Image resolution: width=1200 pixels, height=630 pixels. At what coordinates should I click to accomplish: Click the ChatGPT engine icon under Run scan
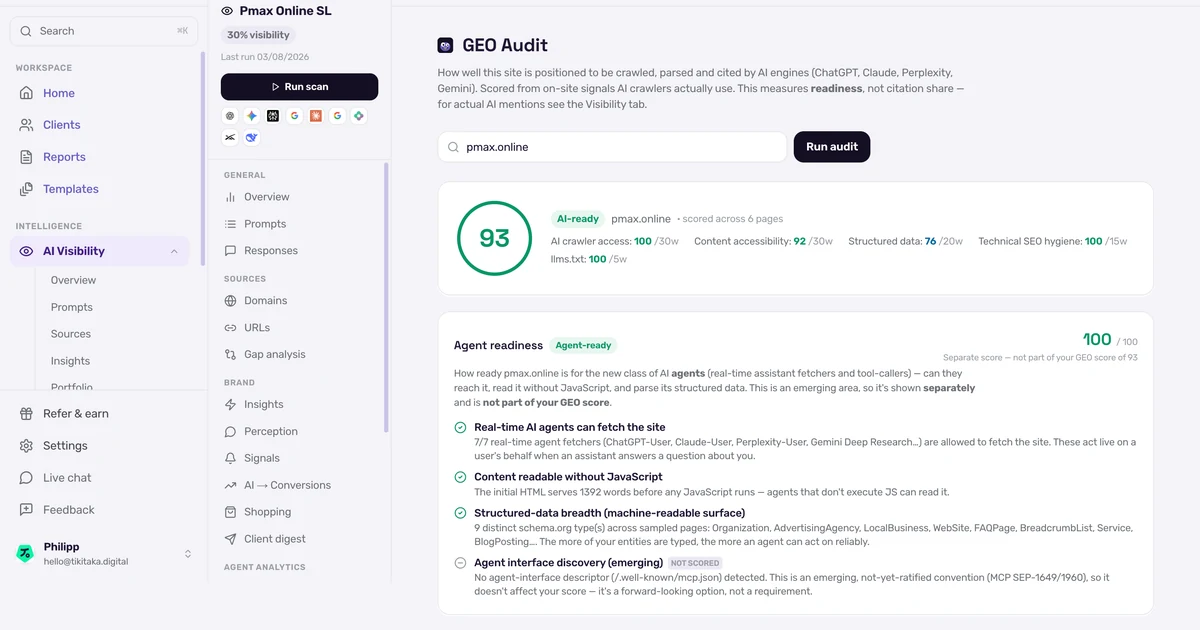click(230, 116)
